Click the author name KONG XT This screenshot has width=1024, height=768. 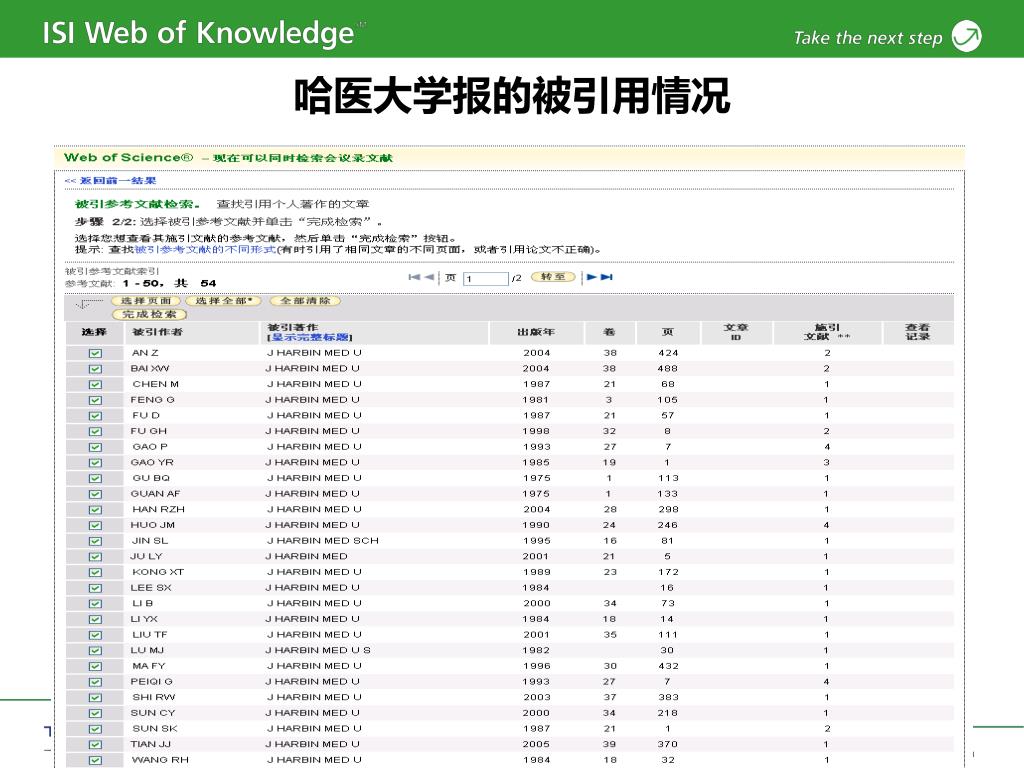coord(158,572)
